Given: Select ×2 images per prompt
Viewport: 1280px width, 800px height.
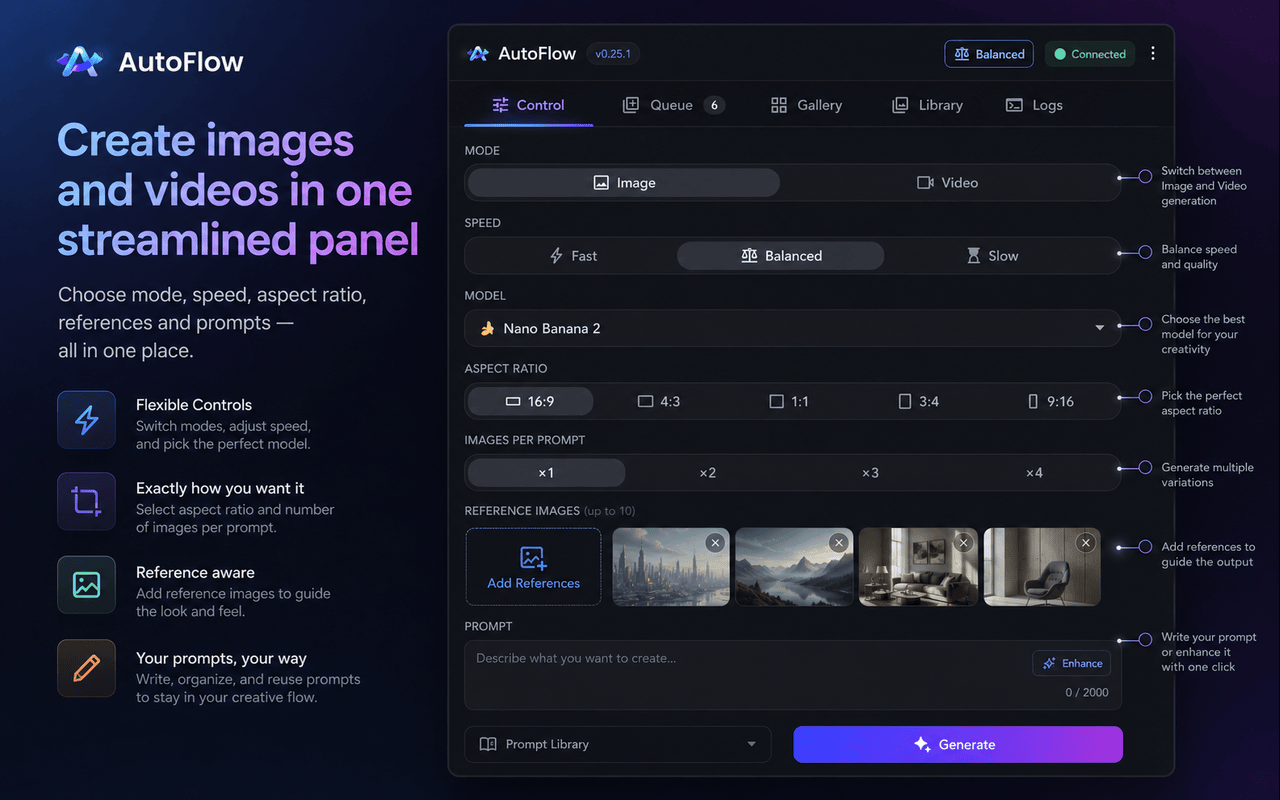Looking at the screenshot, I should tap(708, 473).
